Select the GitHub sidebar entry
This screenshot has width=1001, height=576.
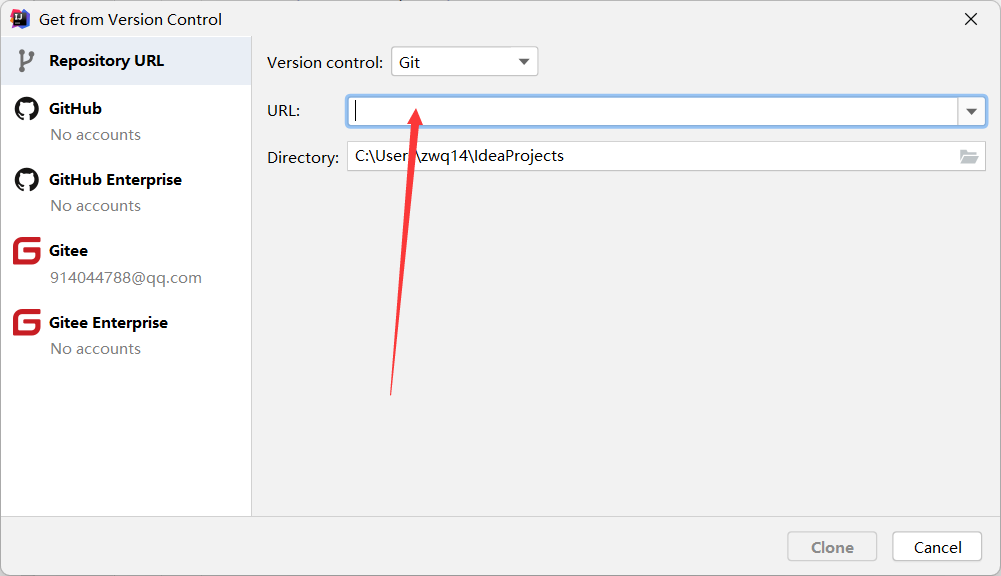(126, 121)
